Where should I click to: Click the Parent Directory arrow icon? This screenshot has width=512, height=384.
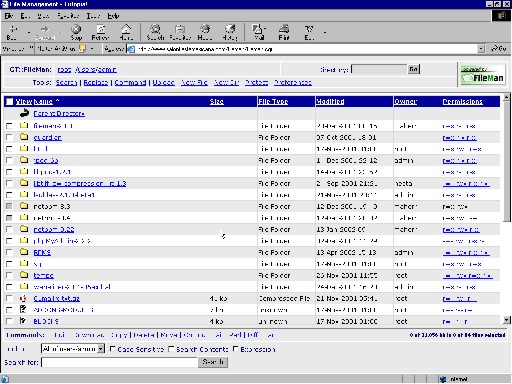click(24, 113)
